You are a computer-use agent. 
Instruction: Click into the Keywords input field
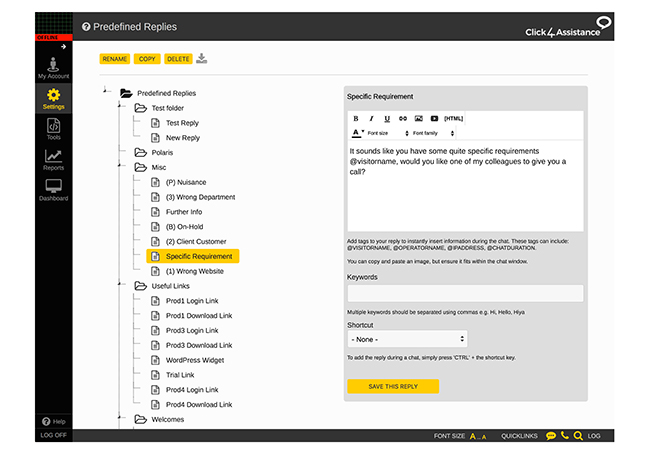pos(465,293)
